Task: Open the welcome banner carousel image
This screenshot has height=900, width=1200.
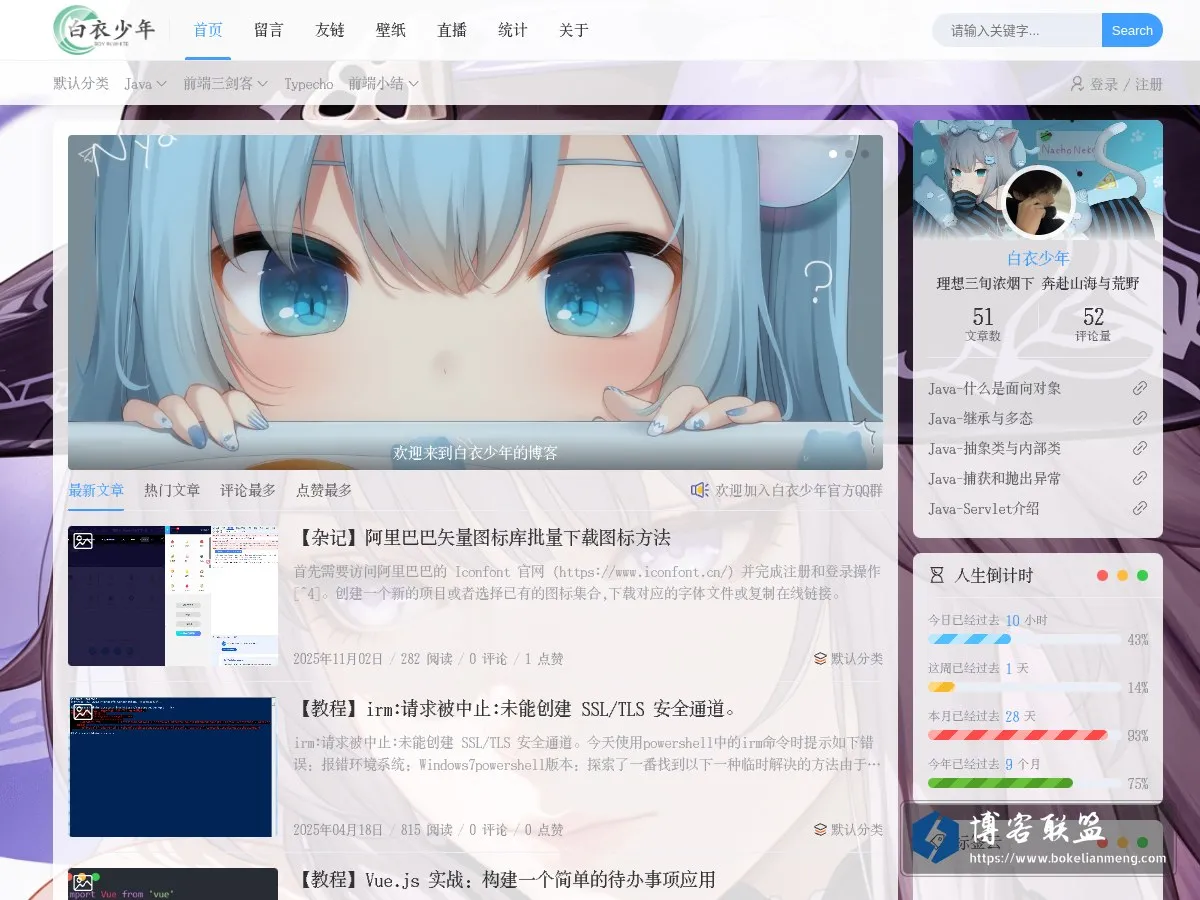Action: coord(476,302)
